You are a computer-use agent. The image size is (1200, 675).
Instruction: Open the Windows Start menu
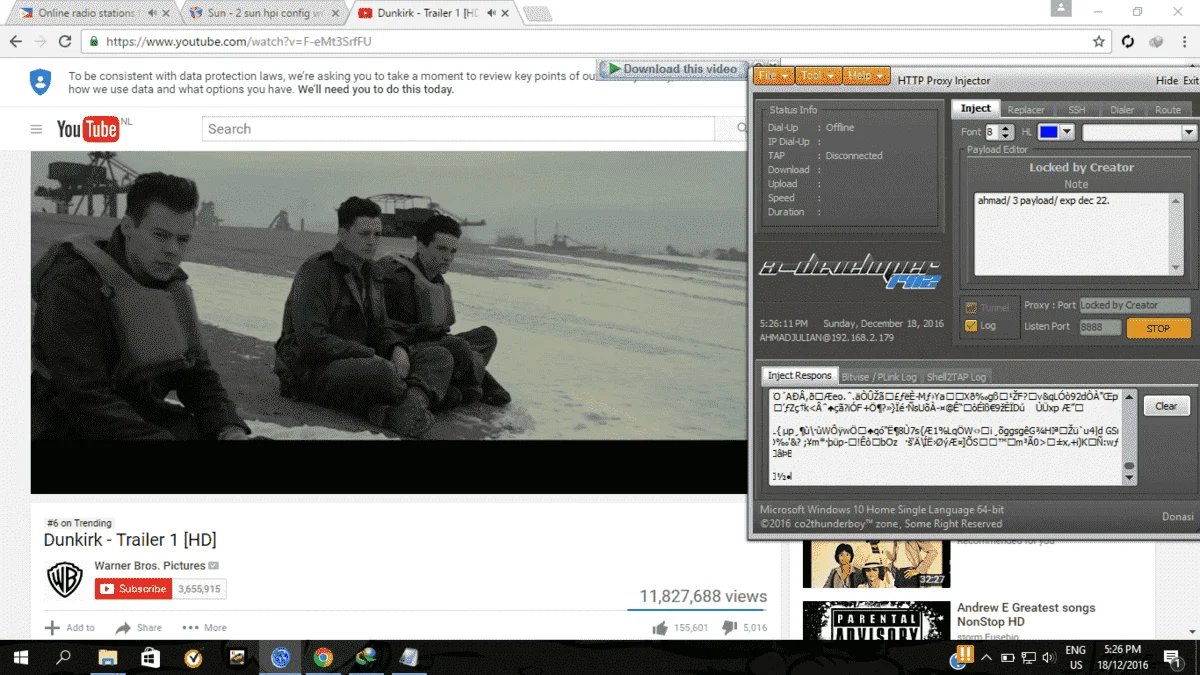click(20, 657)
